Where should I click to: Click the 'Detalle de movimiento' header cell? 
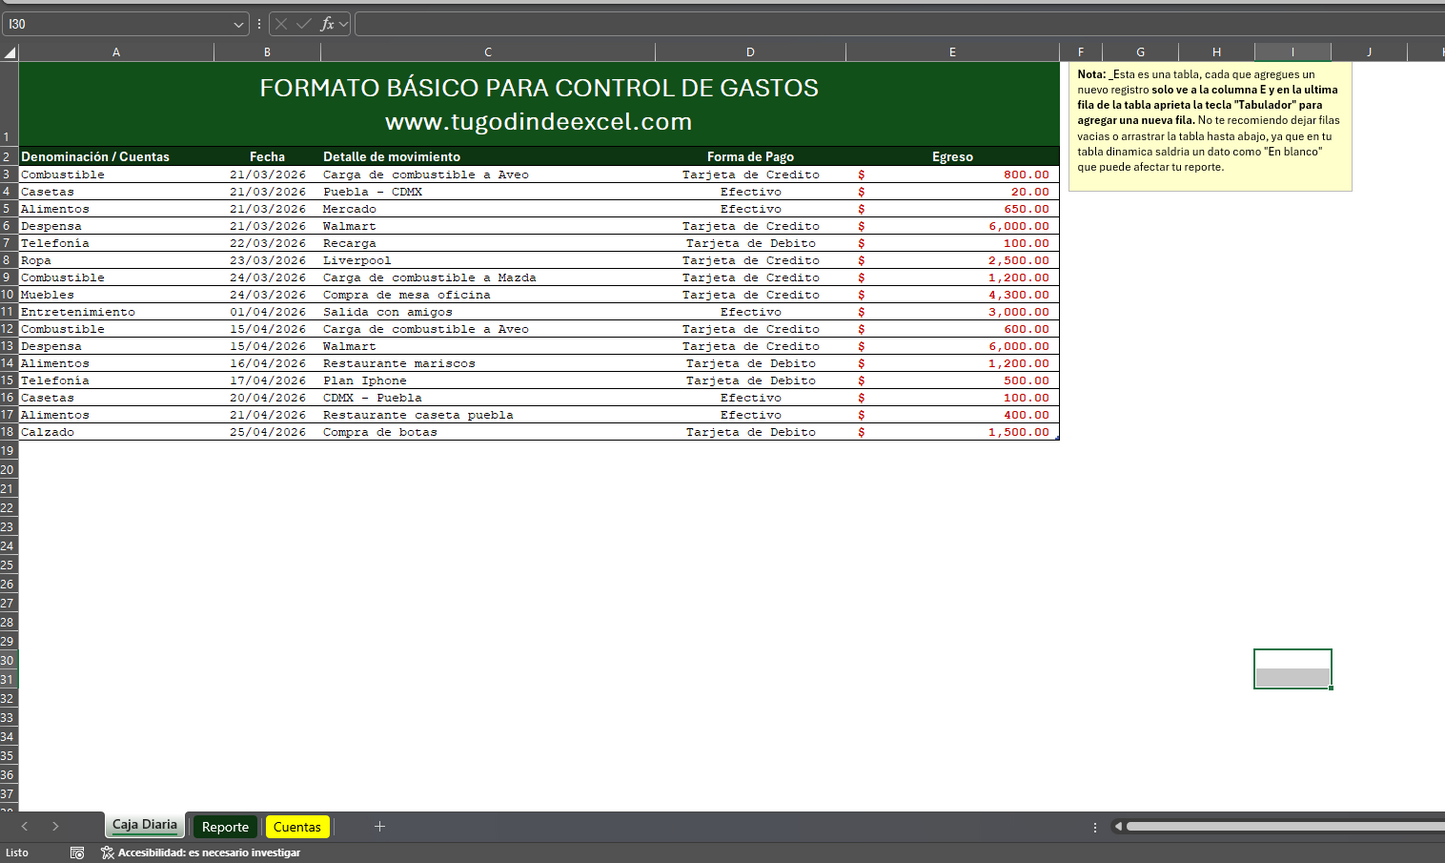[x=488, y=156]
